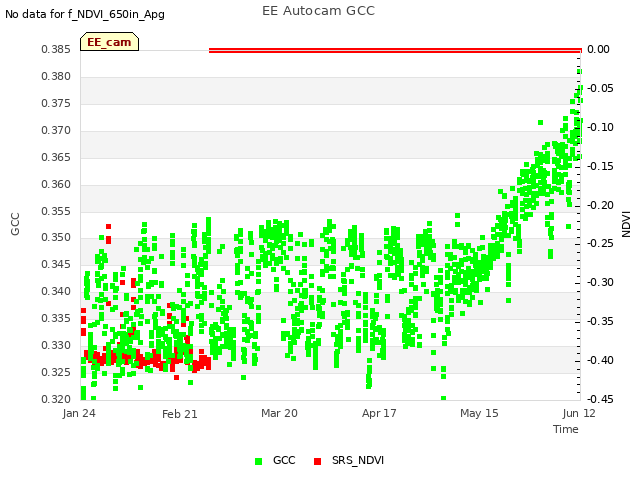
Task: Click the red horizontal line at NDVI 0.00
Action: point(395,50)
